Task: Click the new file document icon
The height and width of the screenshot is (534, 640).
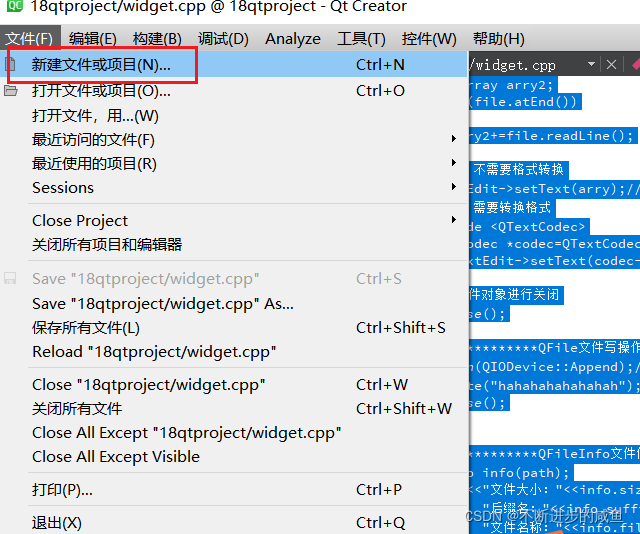Action: (x=11, y=64)
